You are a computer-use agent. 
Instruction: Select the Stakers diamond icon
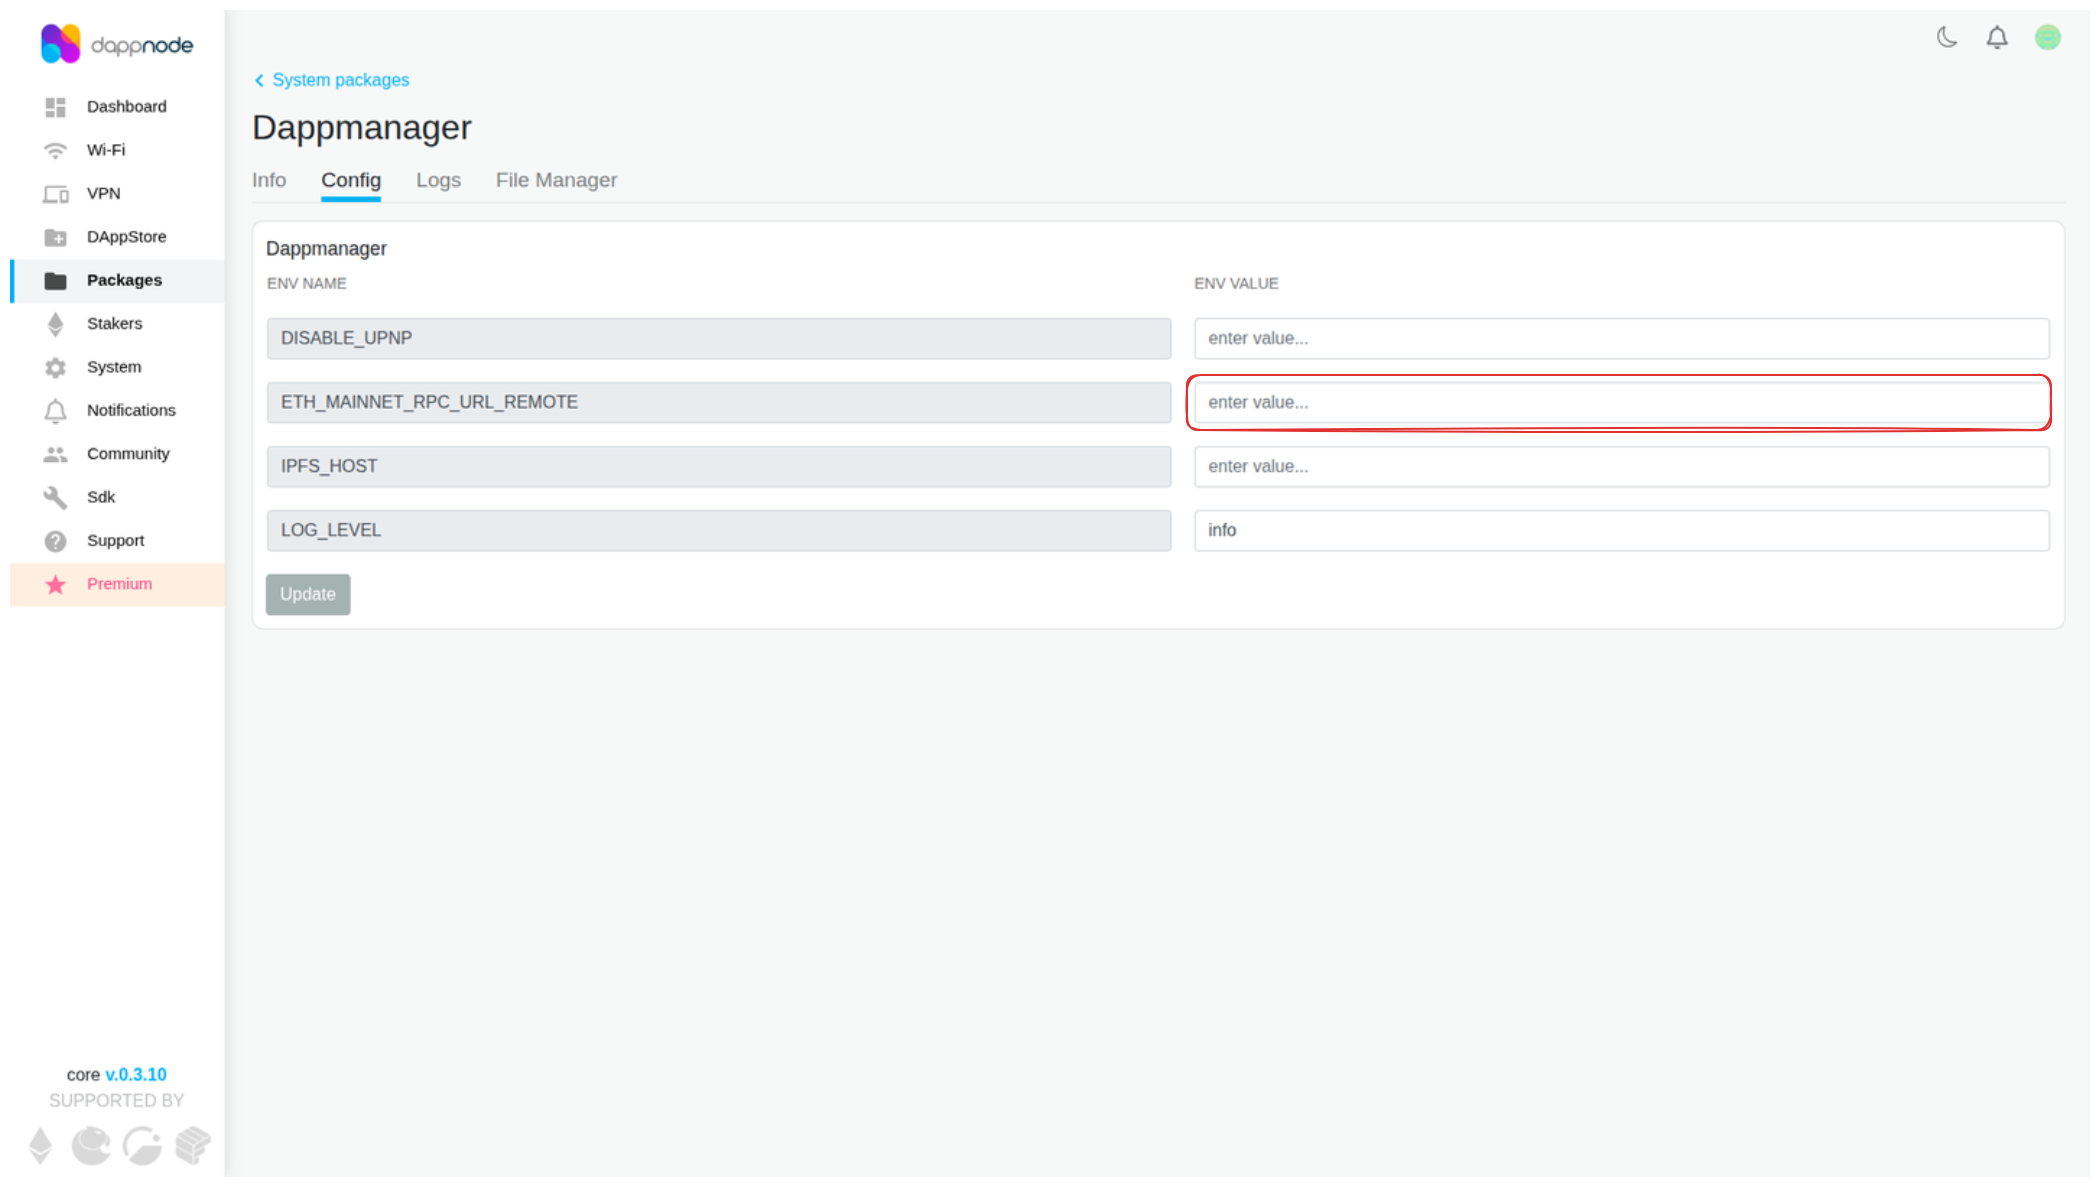click(57, 323)
